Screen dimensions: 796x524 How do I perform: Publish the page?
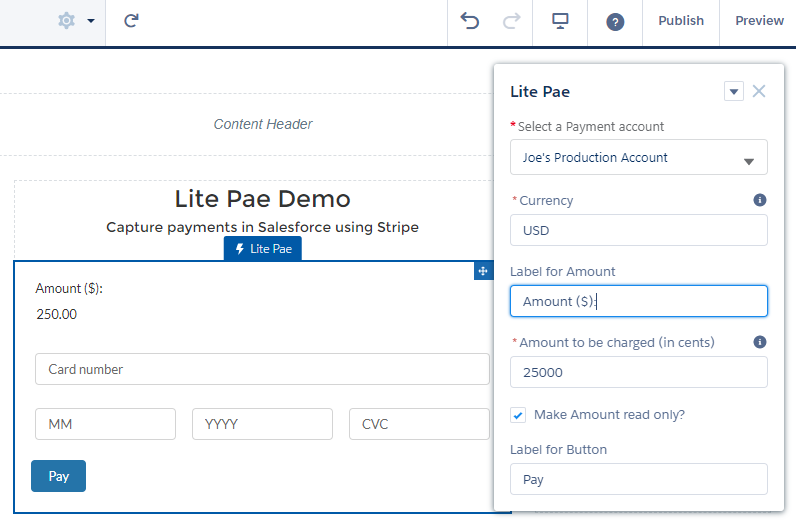[681, 21]
